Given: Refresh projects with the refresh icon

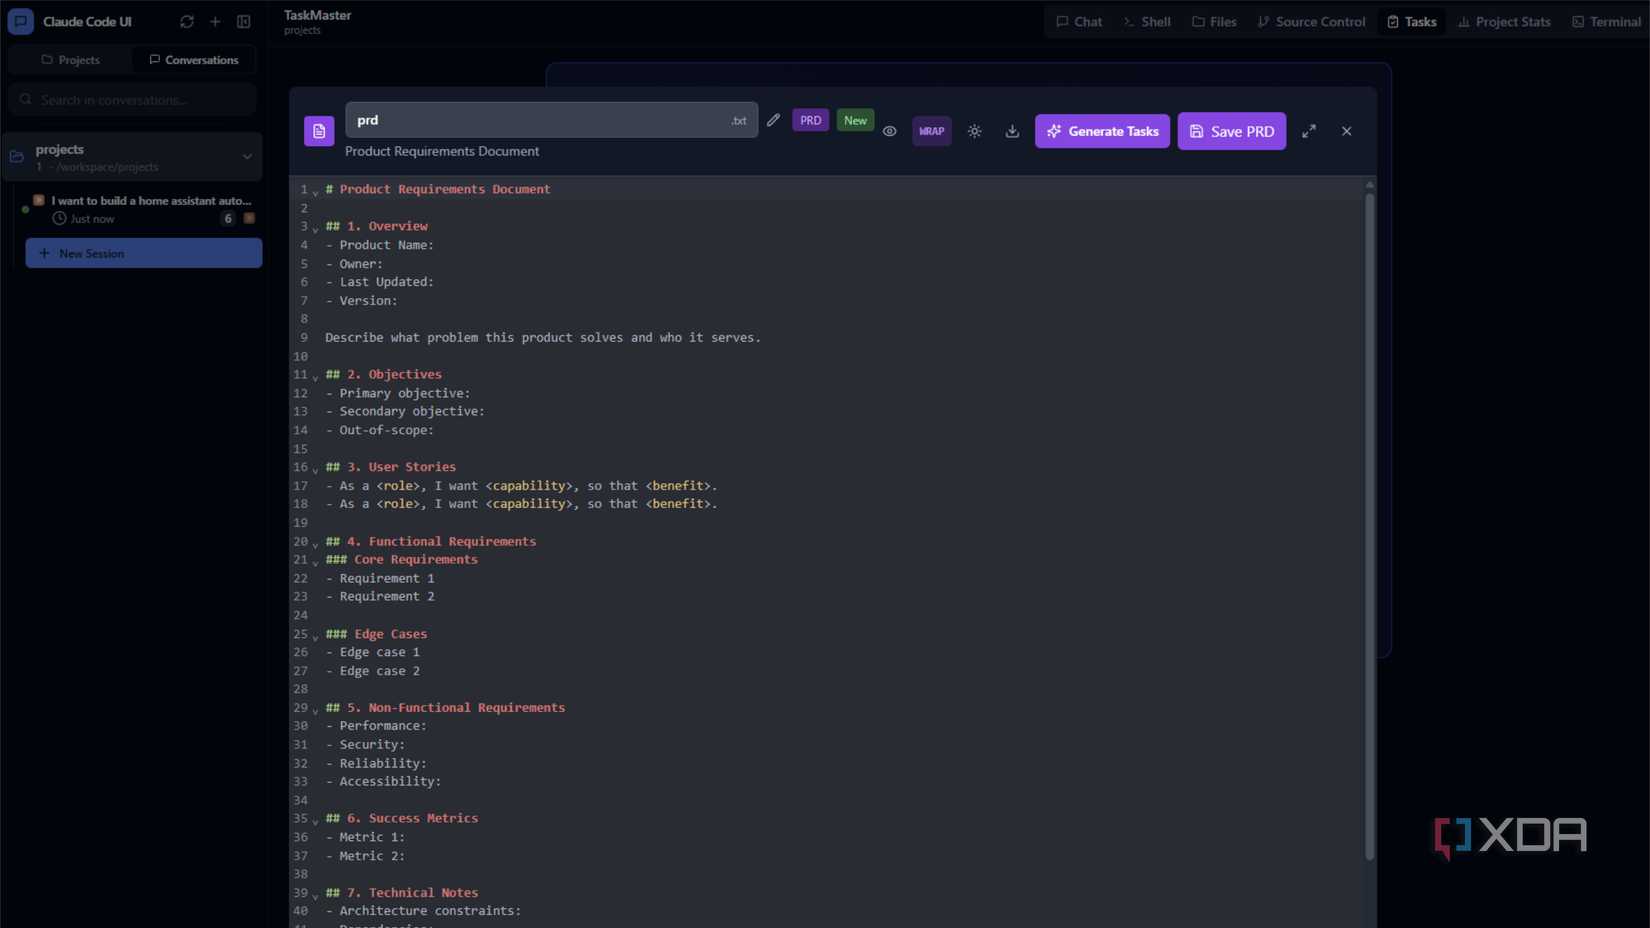Looking at the screenshot, I should [187, 21].
